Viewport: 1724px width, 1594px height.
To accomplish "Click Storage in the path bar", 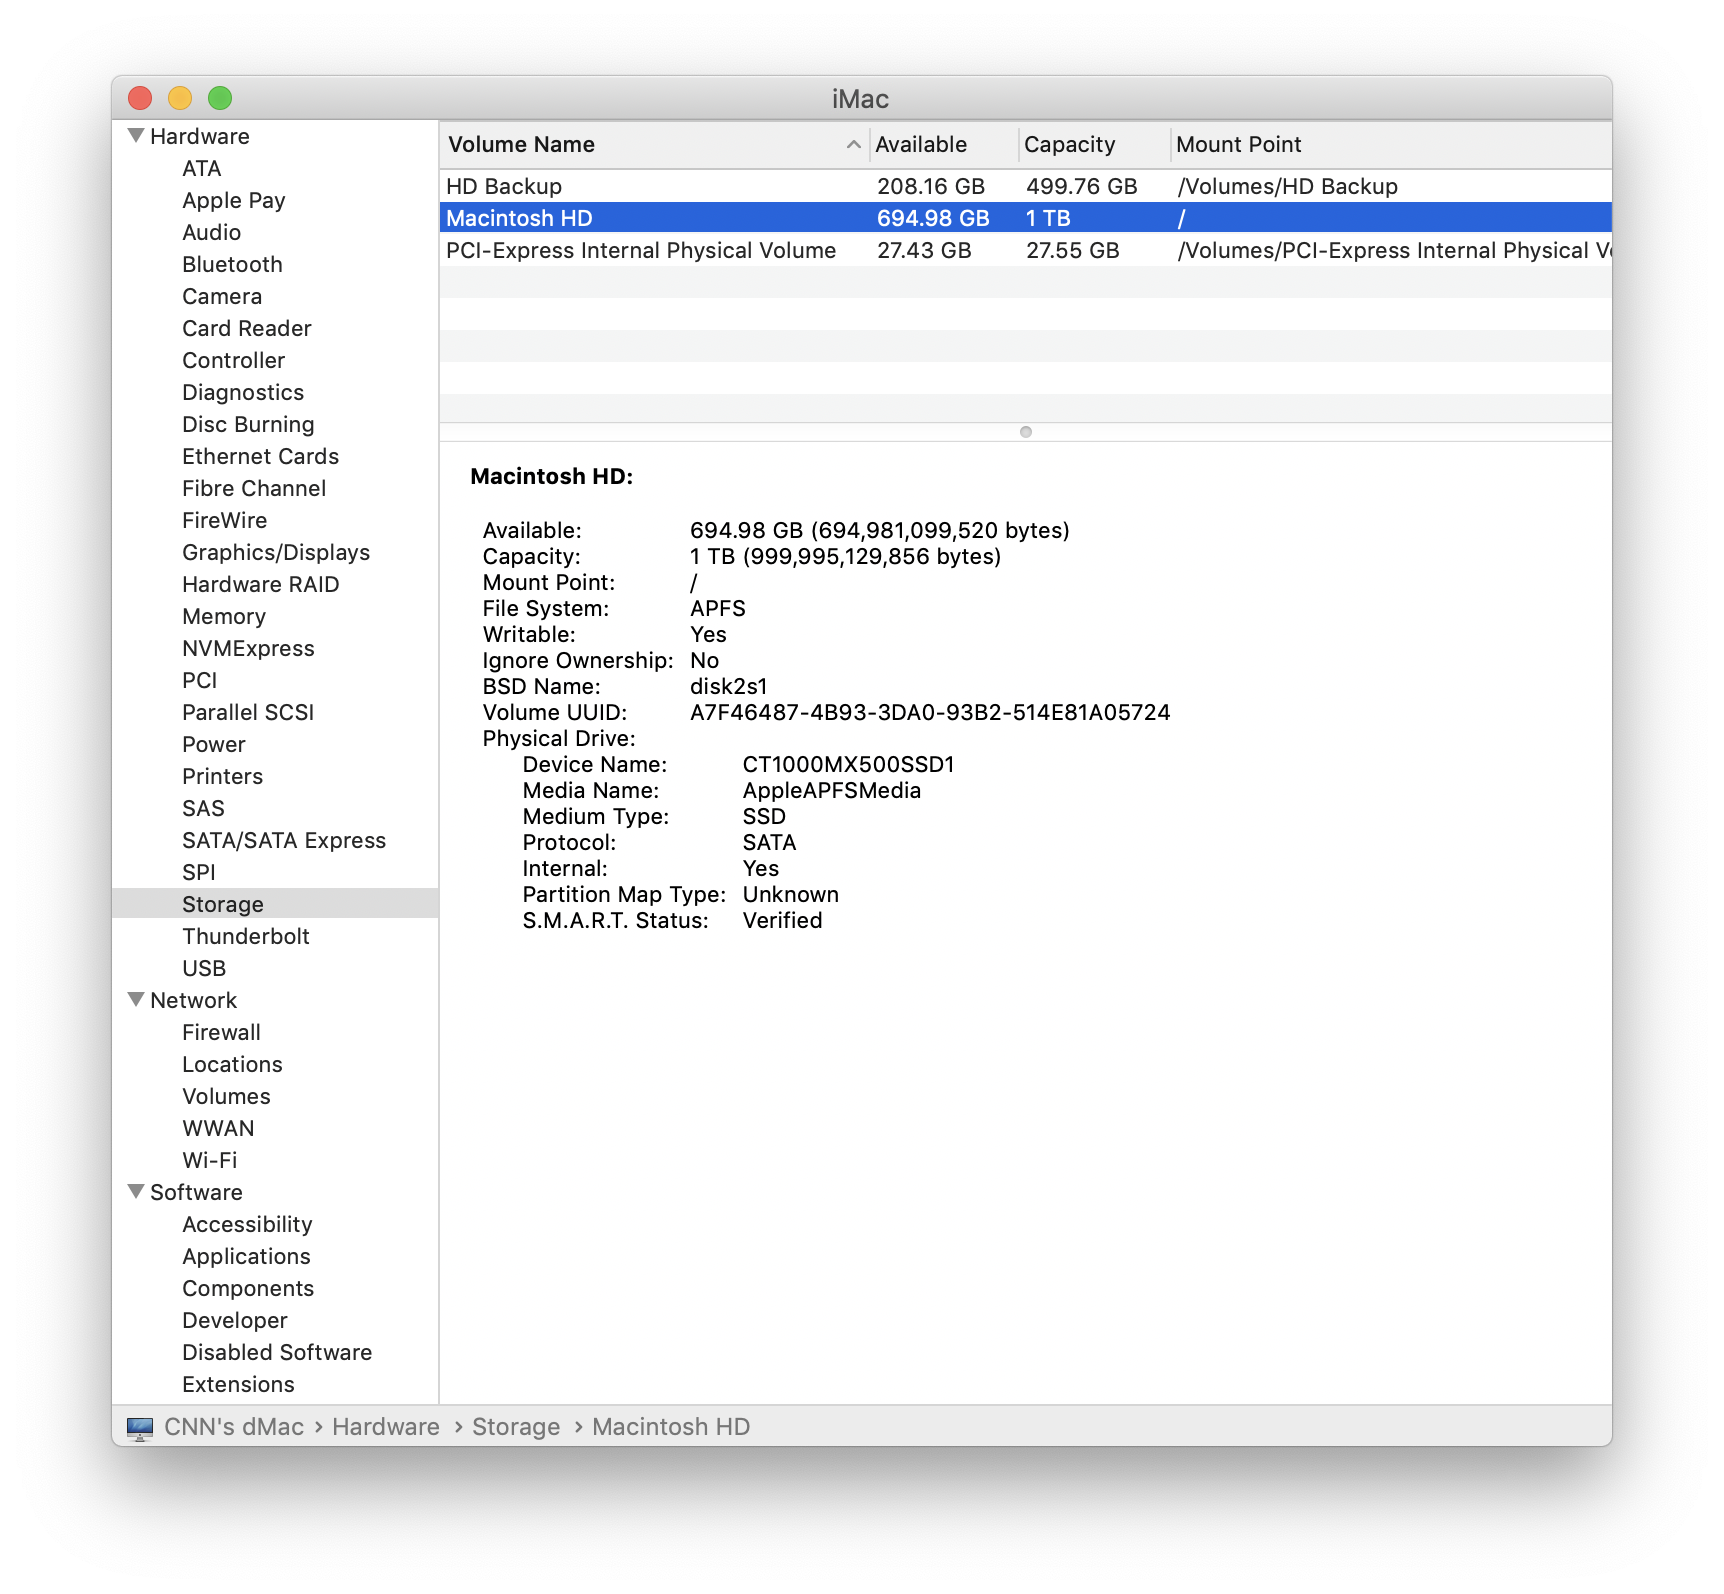I will (516, 1427).
